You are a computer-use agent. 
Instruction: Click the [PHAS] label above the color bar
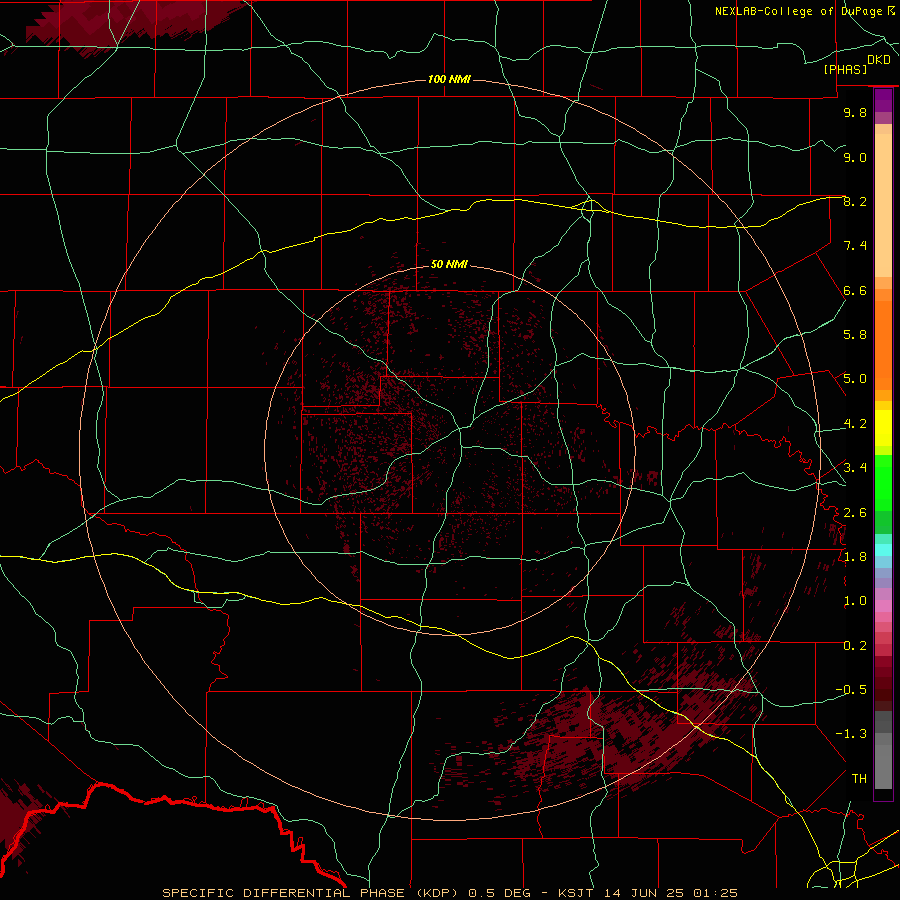tap(845, 69)
